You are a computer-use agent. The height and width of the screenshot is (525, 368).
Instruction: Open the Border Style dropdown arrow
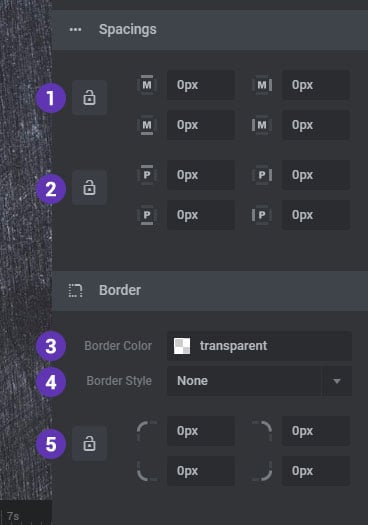337,381
